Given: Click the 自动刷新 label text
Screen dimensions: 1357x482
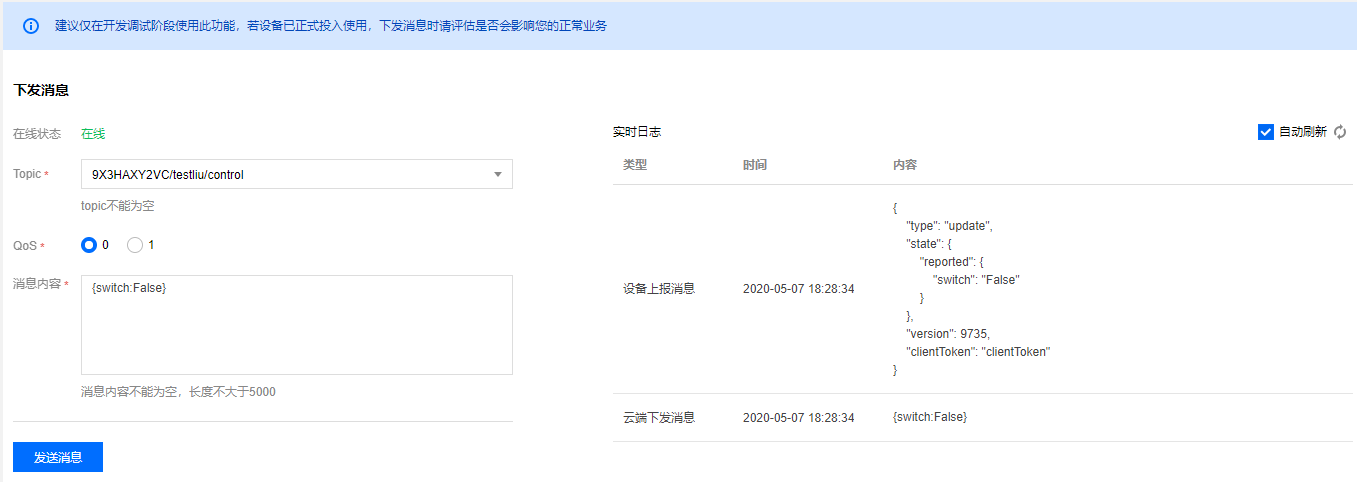Looking at the screenshot, I should point(1303,132).
